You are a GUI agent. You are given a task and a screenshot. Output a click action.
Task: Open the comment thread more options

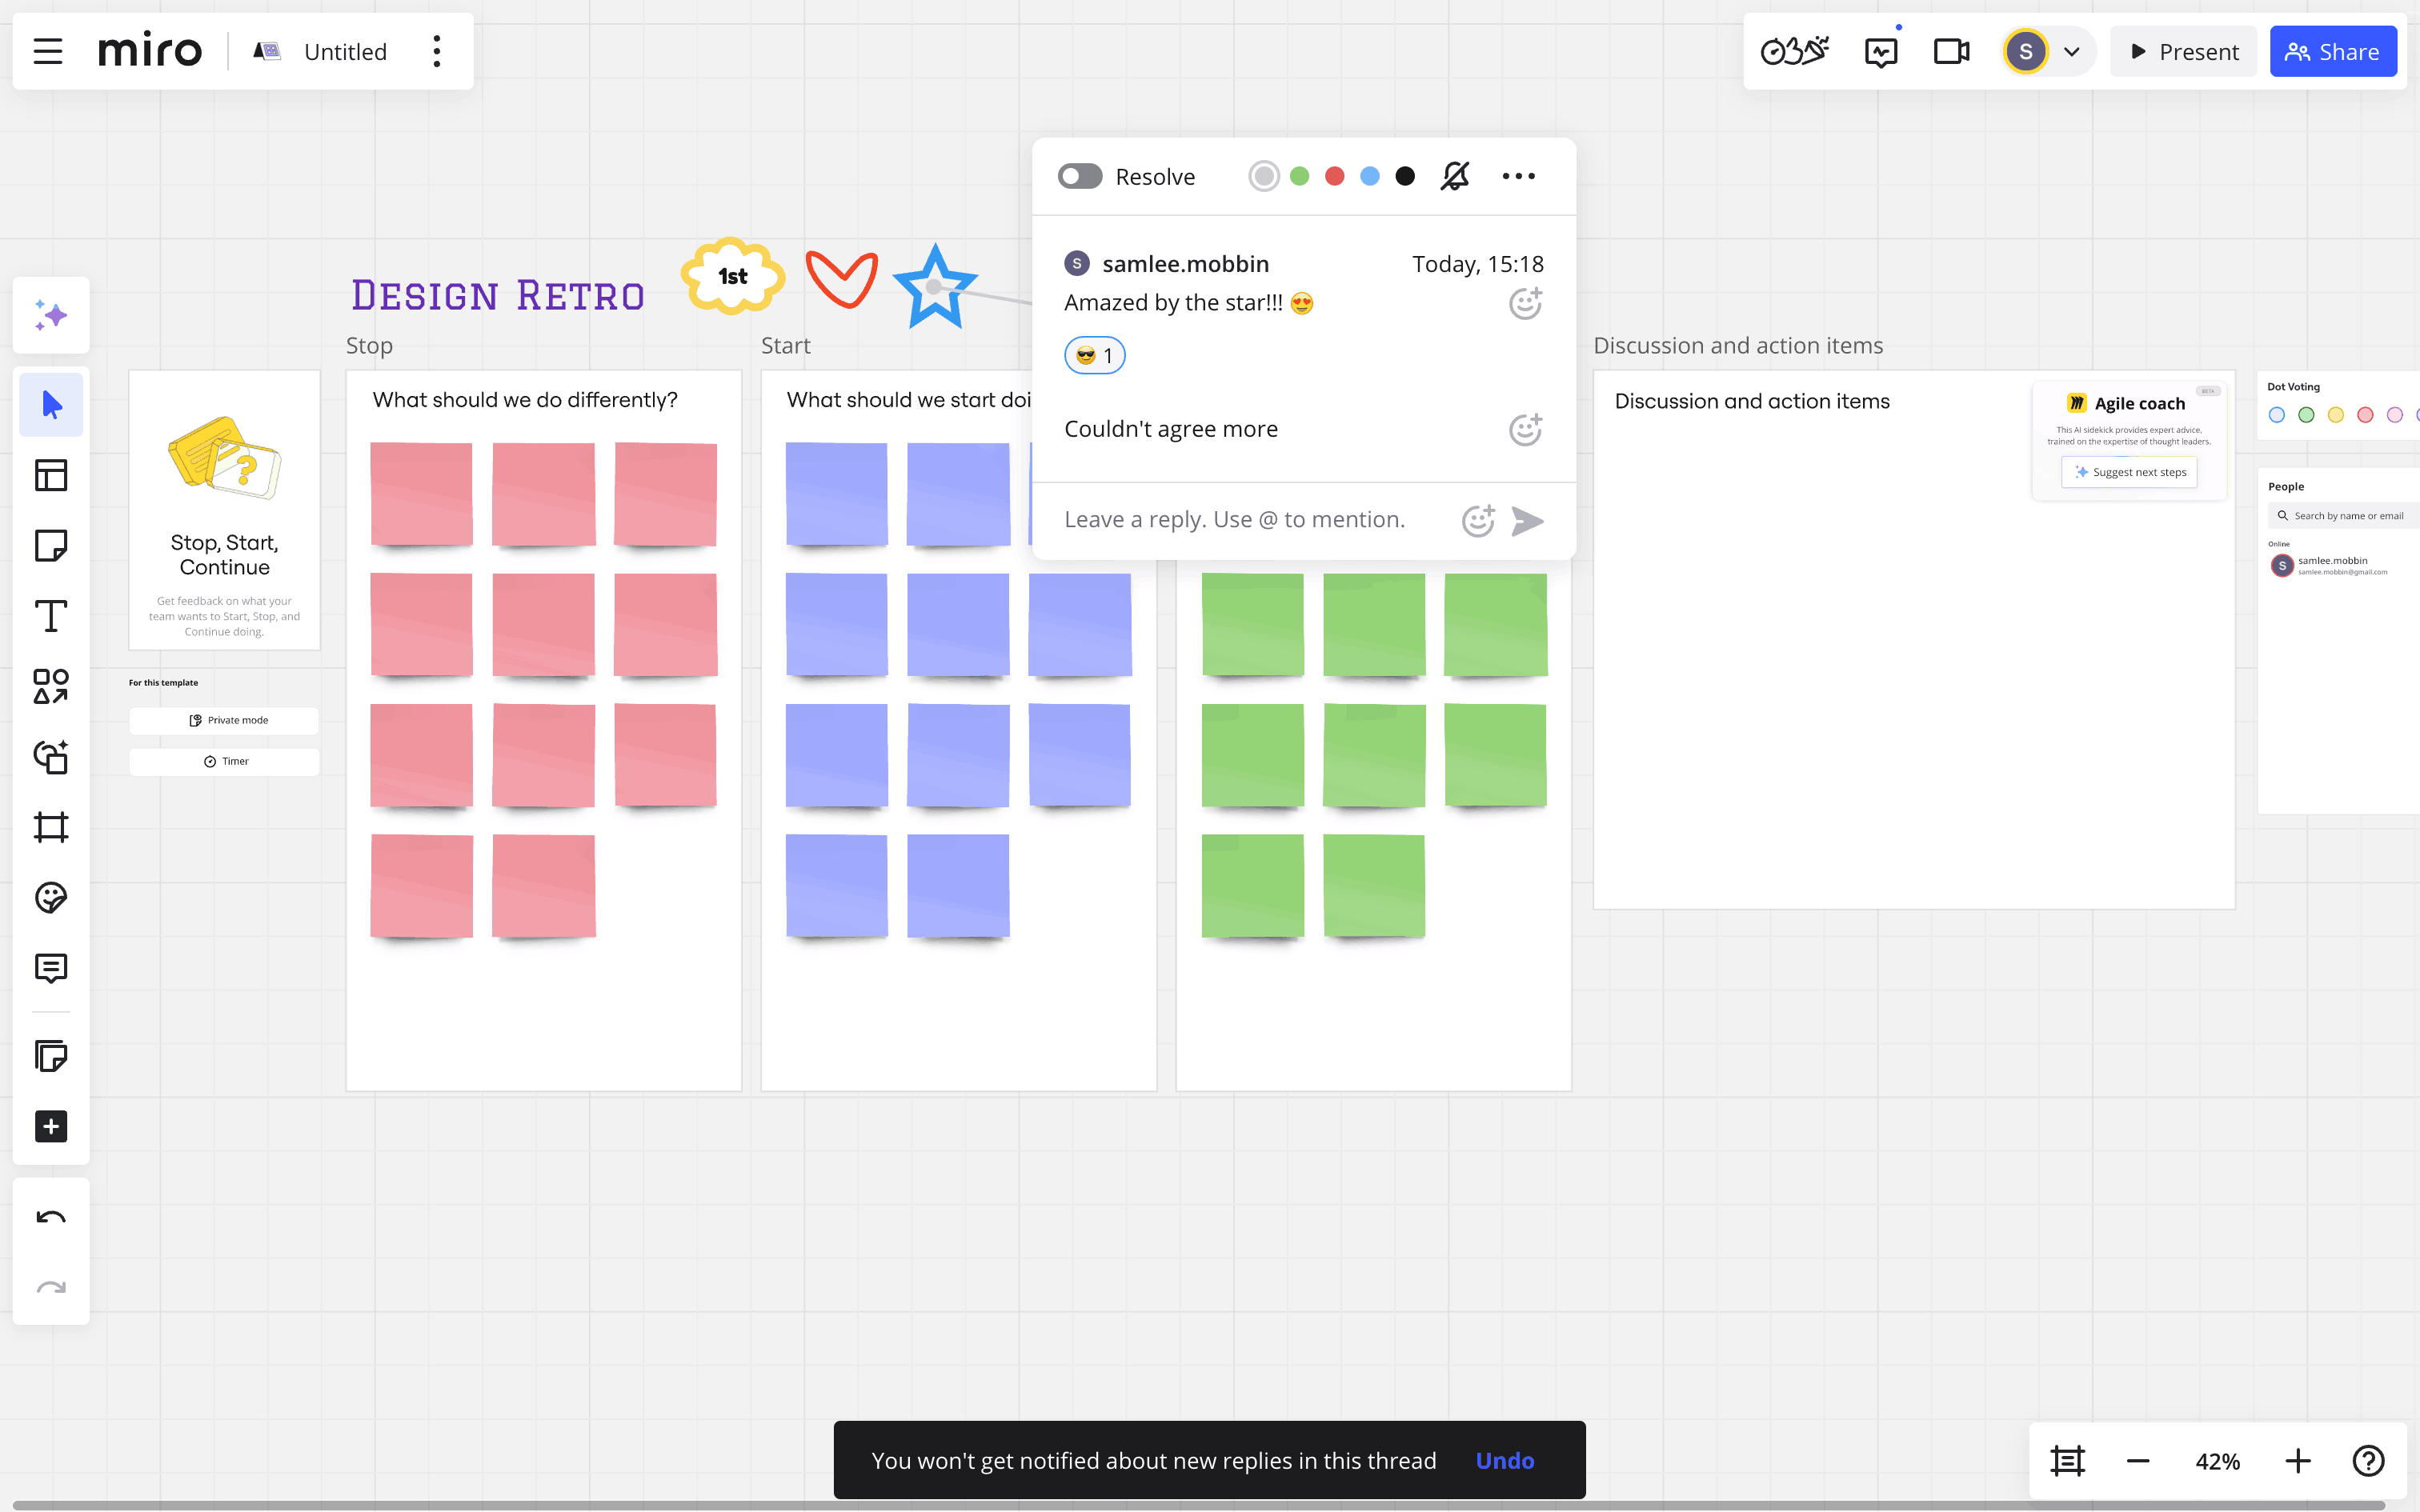point(1518,177)
